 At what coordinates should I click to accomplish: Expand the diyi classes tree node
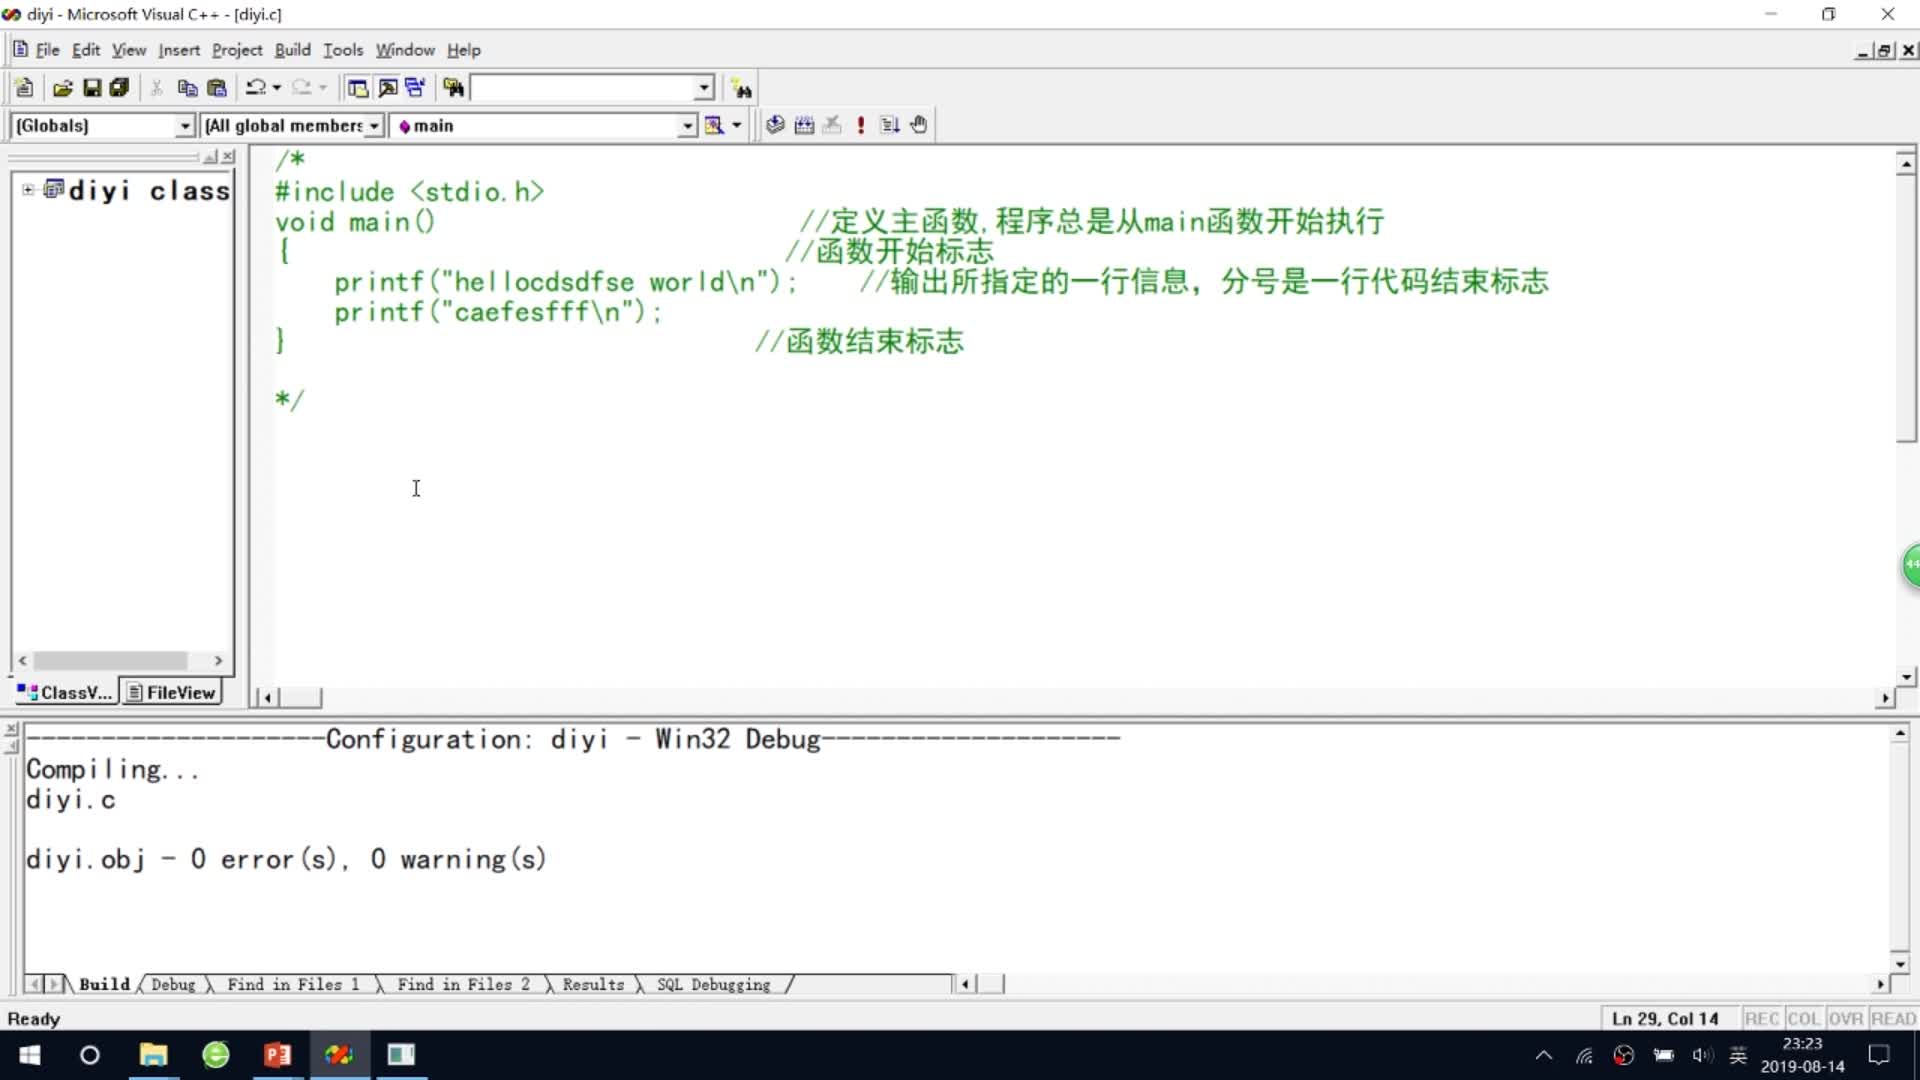tap(28, 190)
